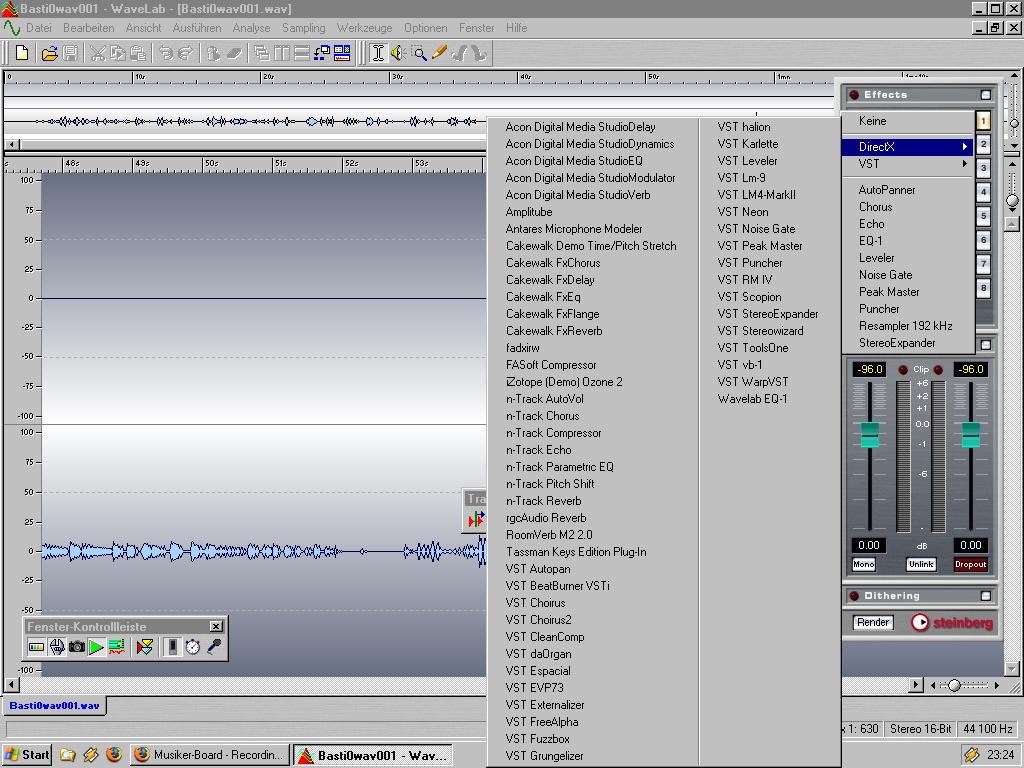Click the microphone icon in Fenster-Kontrollleiste
The image size is (1024, 768).
pyautogui.click(x=213, y=647)
